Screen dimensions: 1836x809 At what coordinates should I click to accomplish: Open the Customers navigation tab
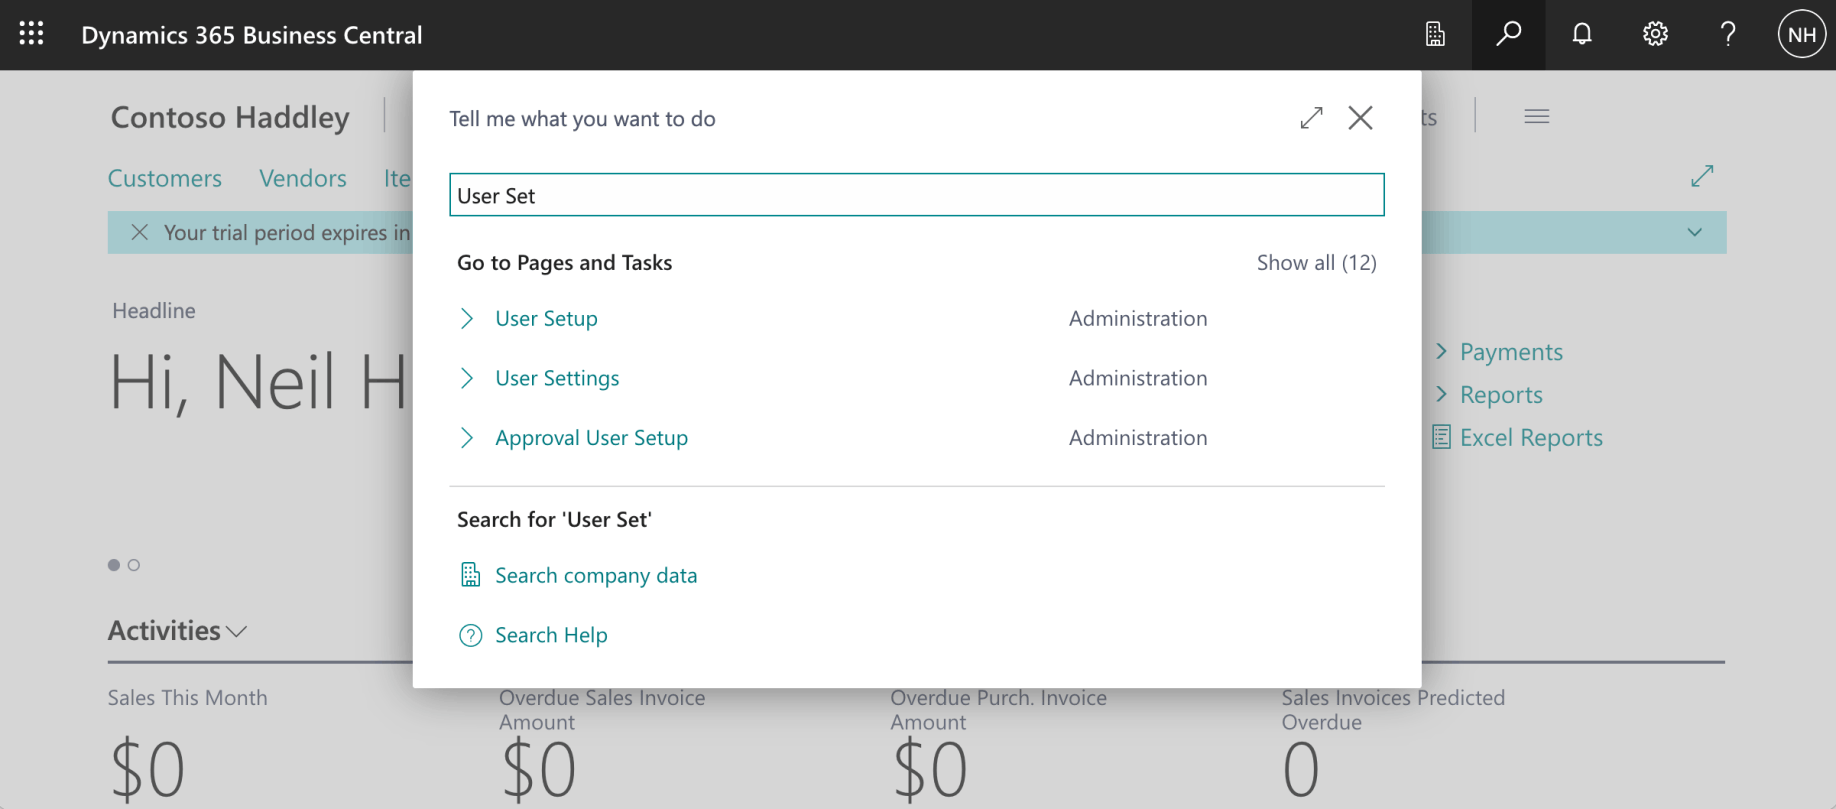pos(165,178)
